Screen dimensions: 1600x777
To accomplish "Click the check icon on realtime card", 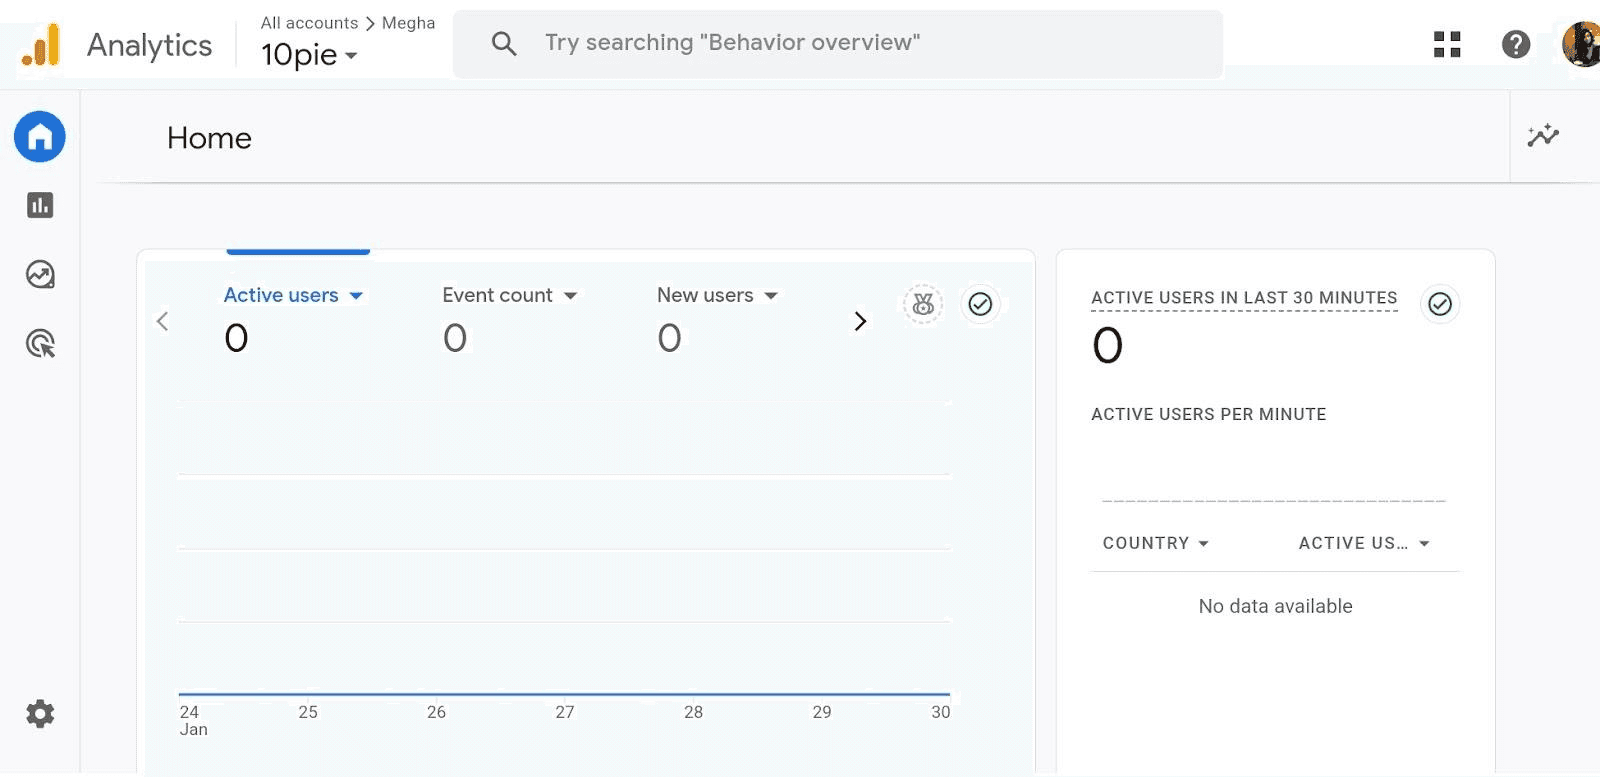I will pos(1440,304).
